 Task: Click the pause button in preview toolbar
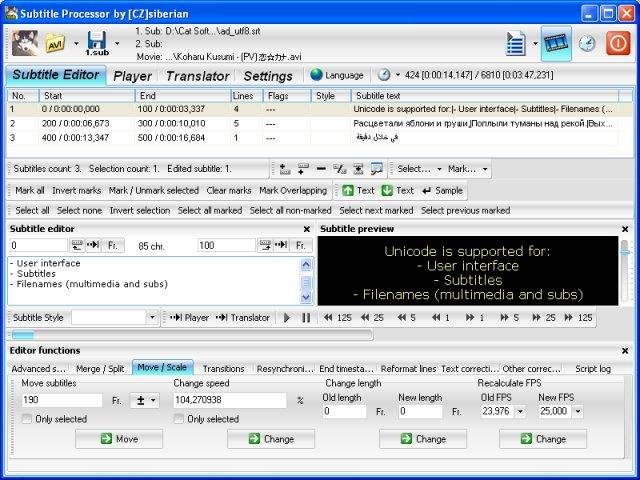point(306,318)
